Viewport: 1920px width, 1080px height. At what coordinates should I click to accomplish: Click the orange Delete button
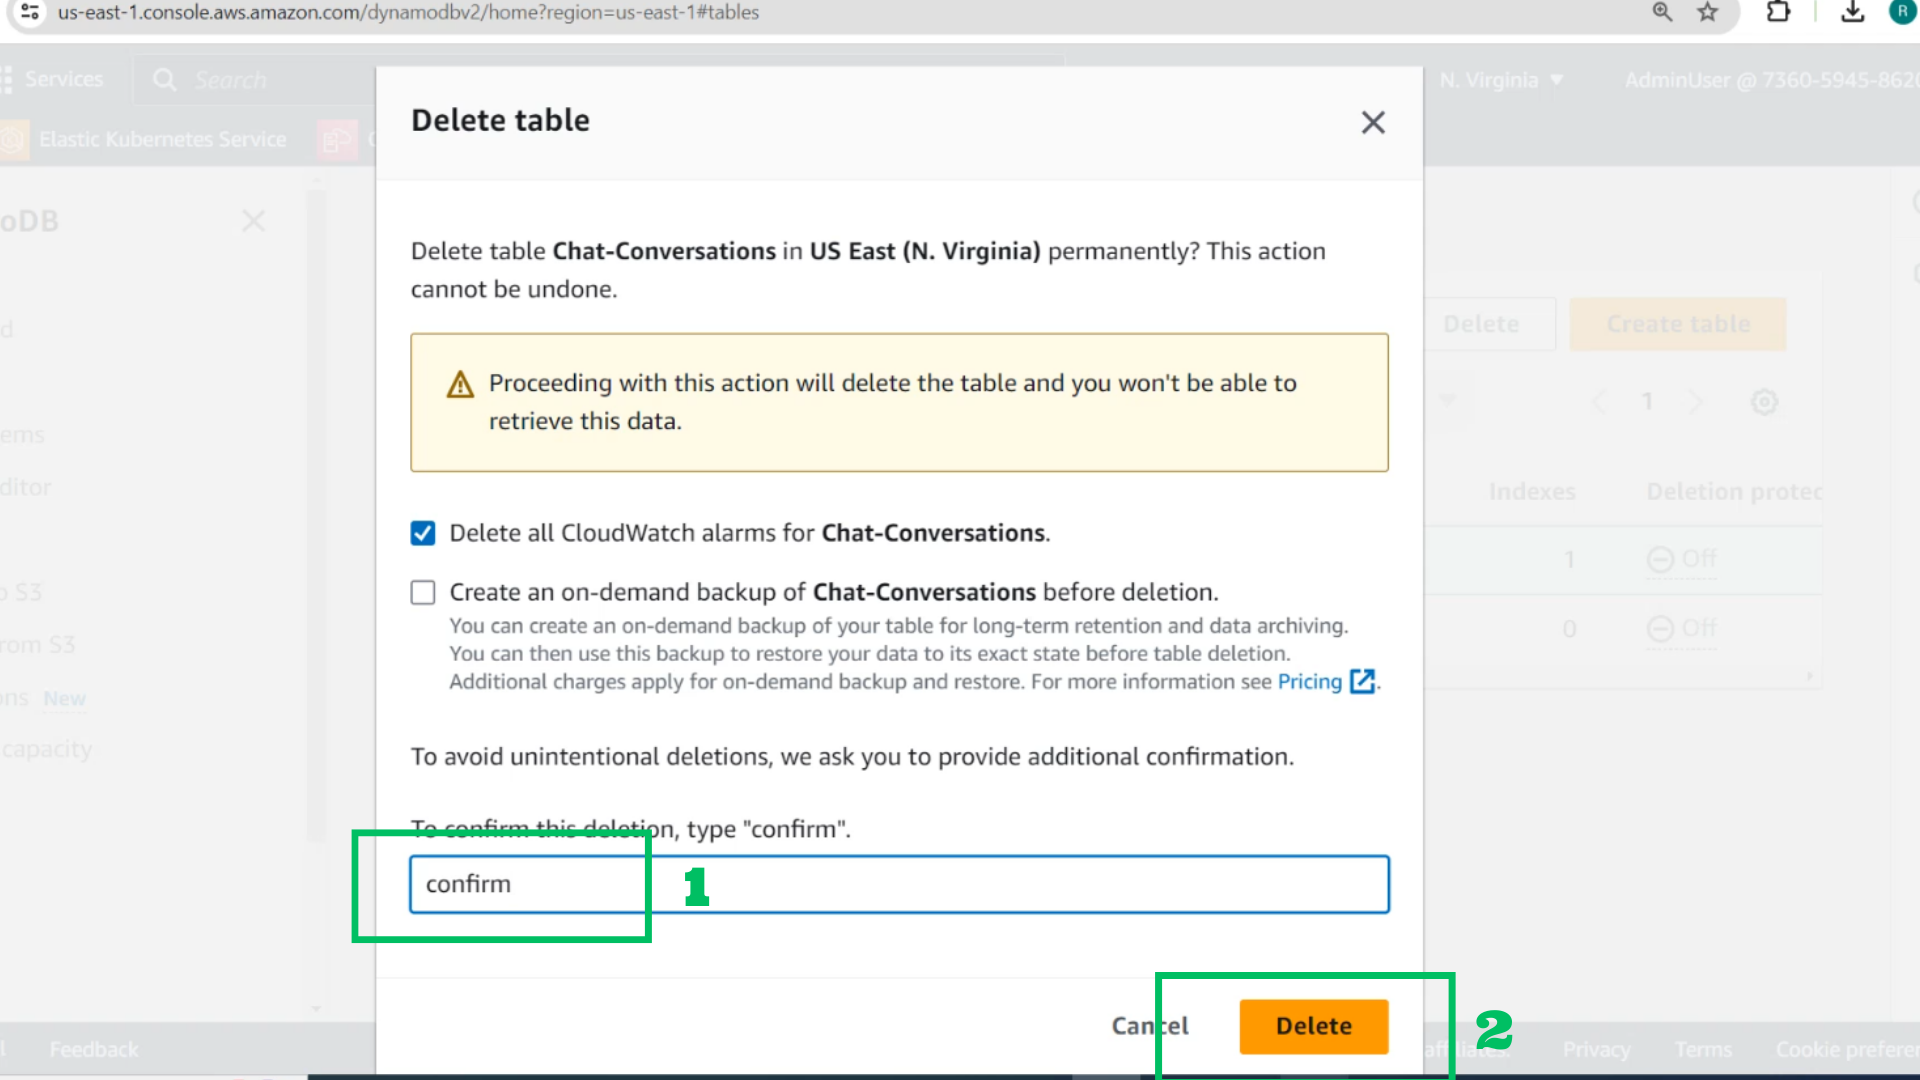tap(1313, 1026)
